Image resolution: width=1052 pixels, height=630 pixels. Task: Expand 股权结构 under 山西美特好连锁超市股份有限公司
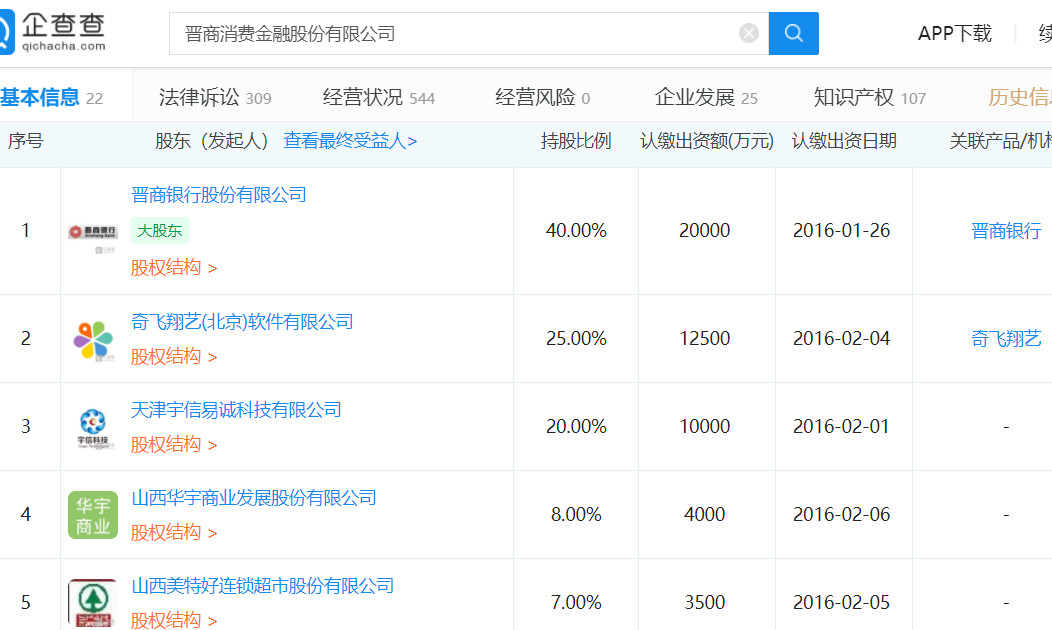coord(174,620)
